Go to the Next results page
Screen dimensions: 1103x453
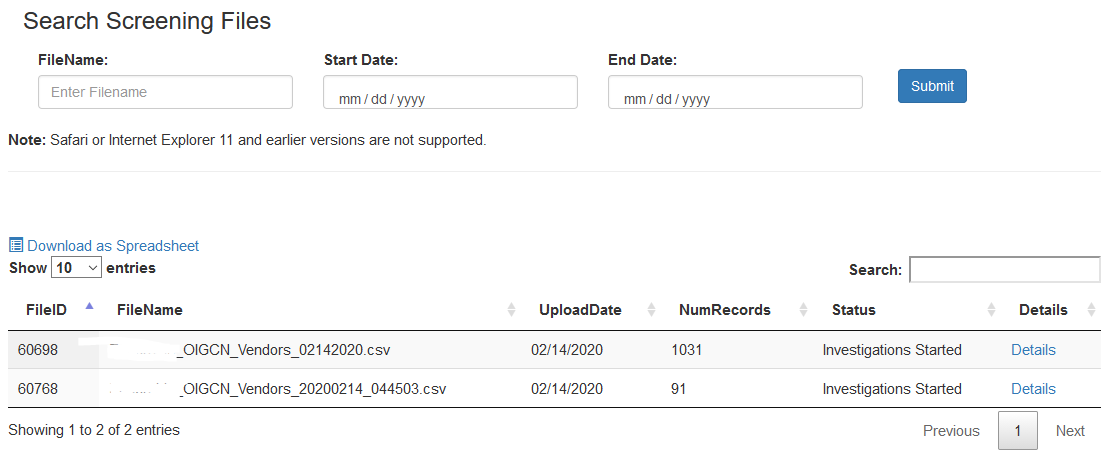point(1070,431)
